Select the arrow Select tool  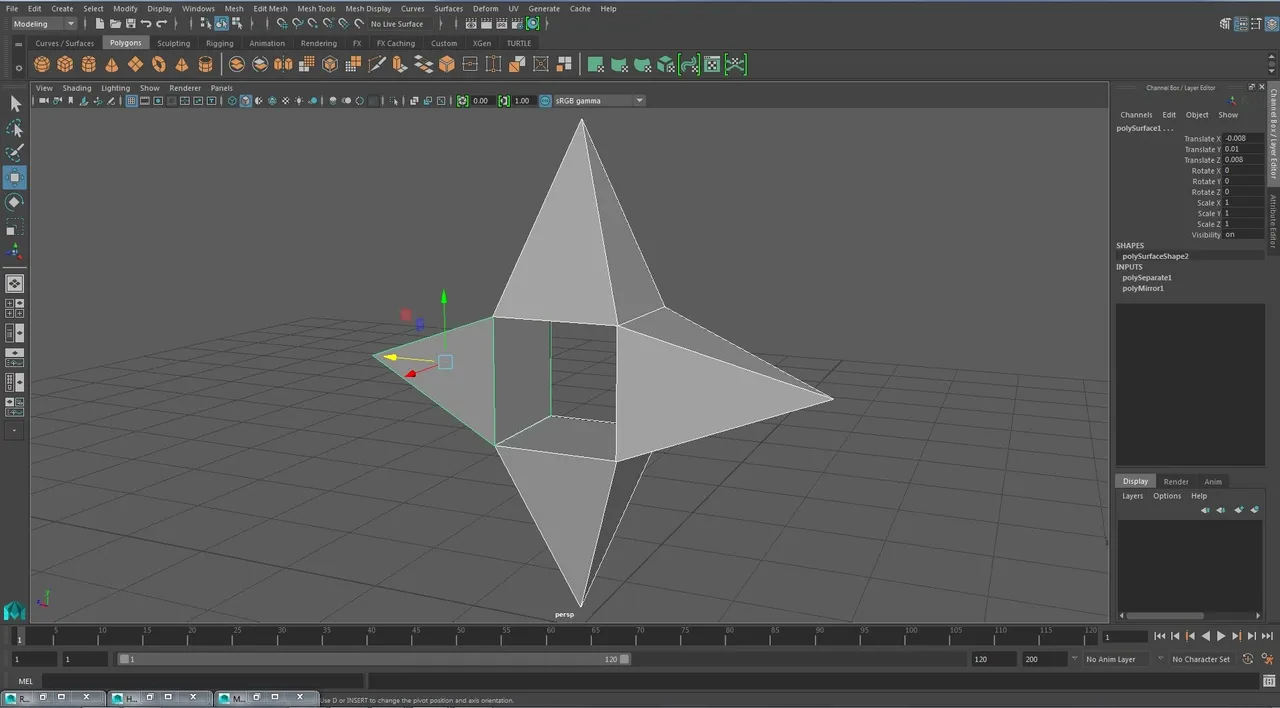point(15,104)
